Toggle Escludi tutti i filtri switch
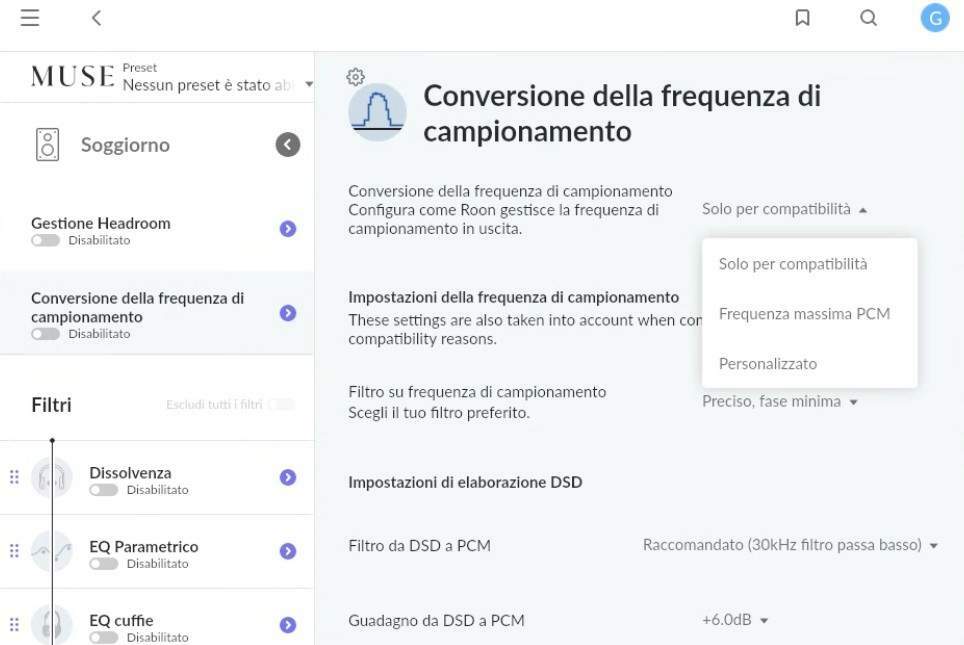This screenshot has width=964, height=645. pos(281,405)
